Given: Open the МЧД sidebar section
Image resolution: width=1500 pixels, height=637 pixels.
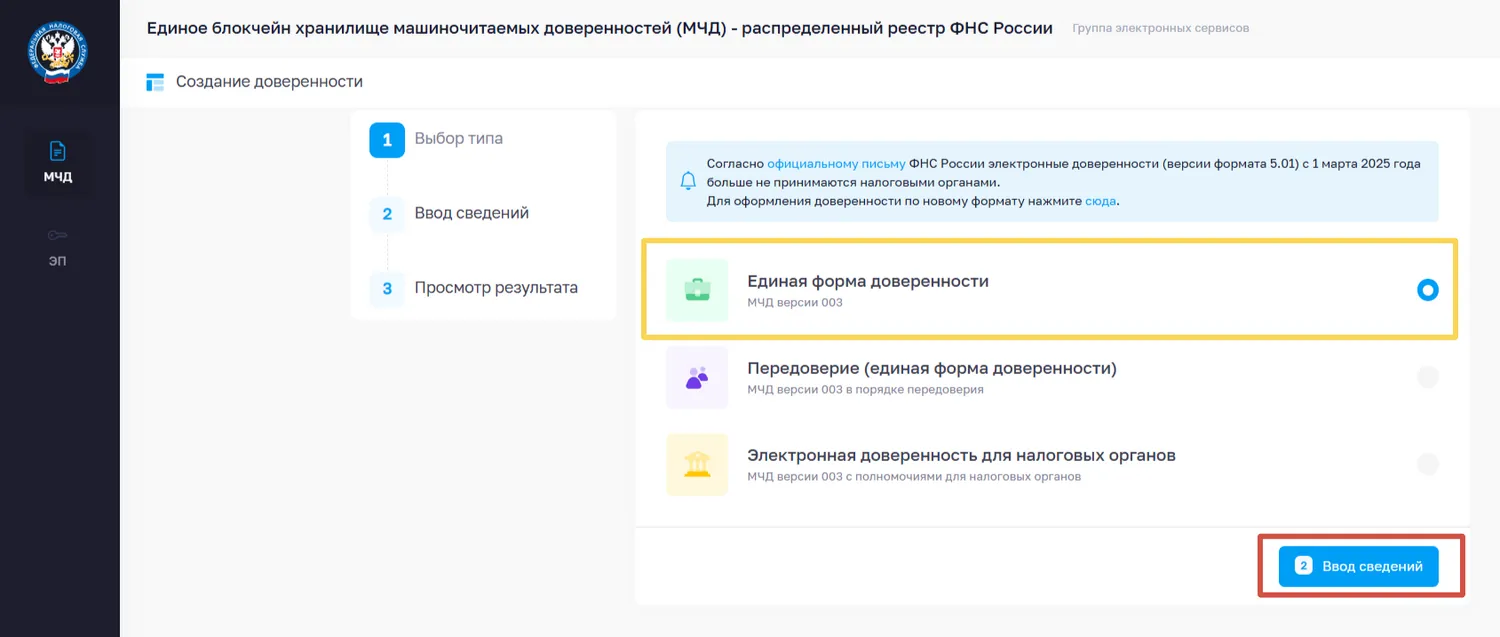Looking at the screenshot, I should click(x=58, y=163).
